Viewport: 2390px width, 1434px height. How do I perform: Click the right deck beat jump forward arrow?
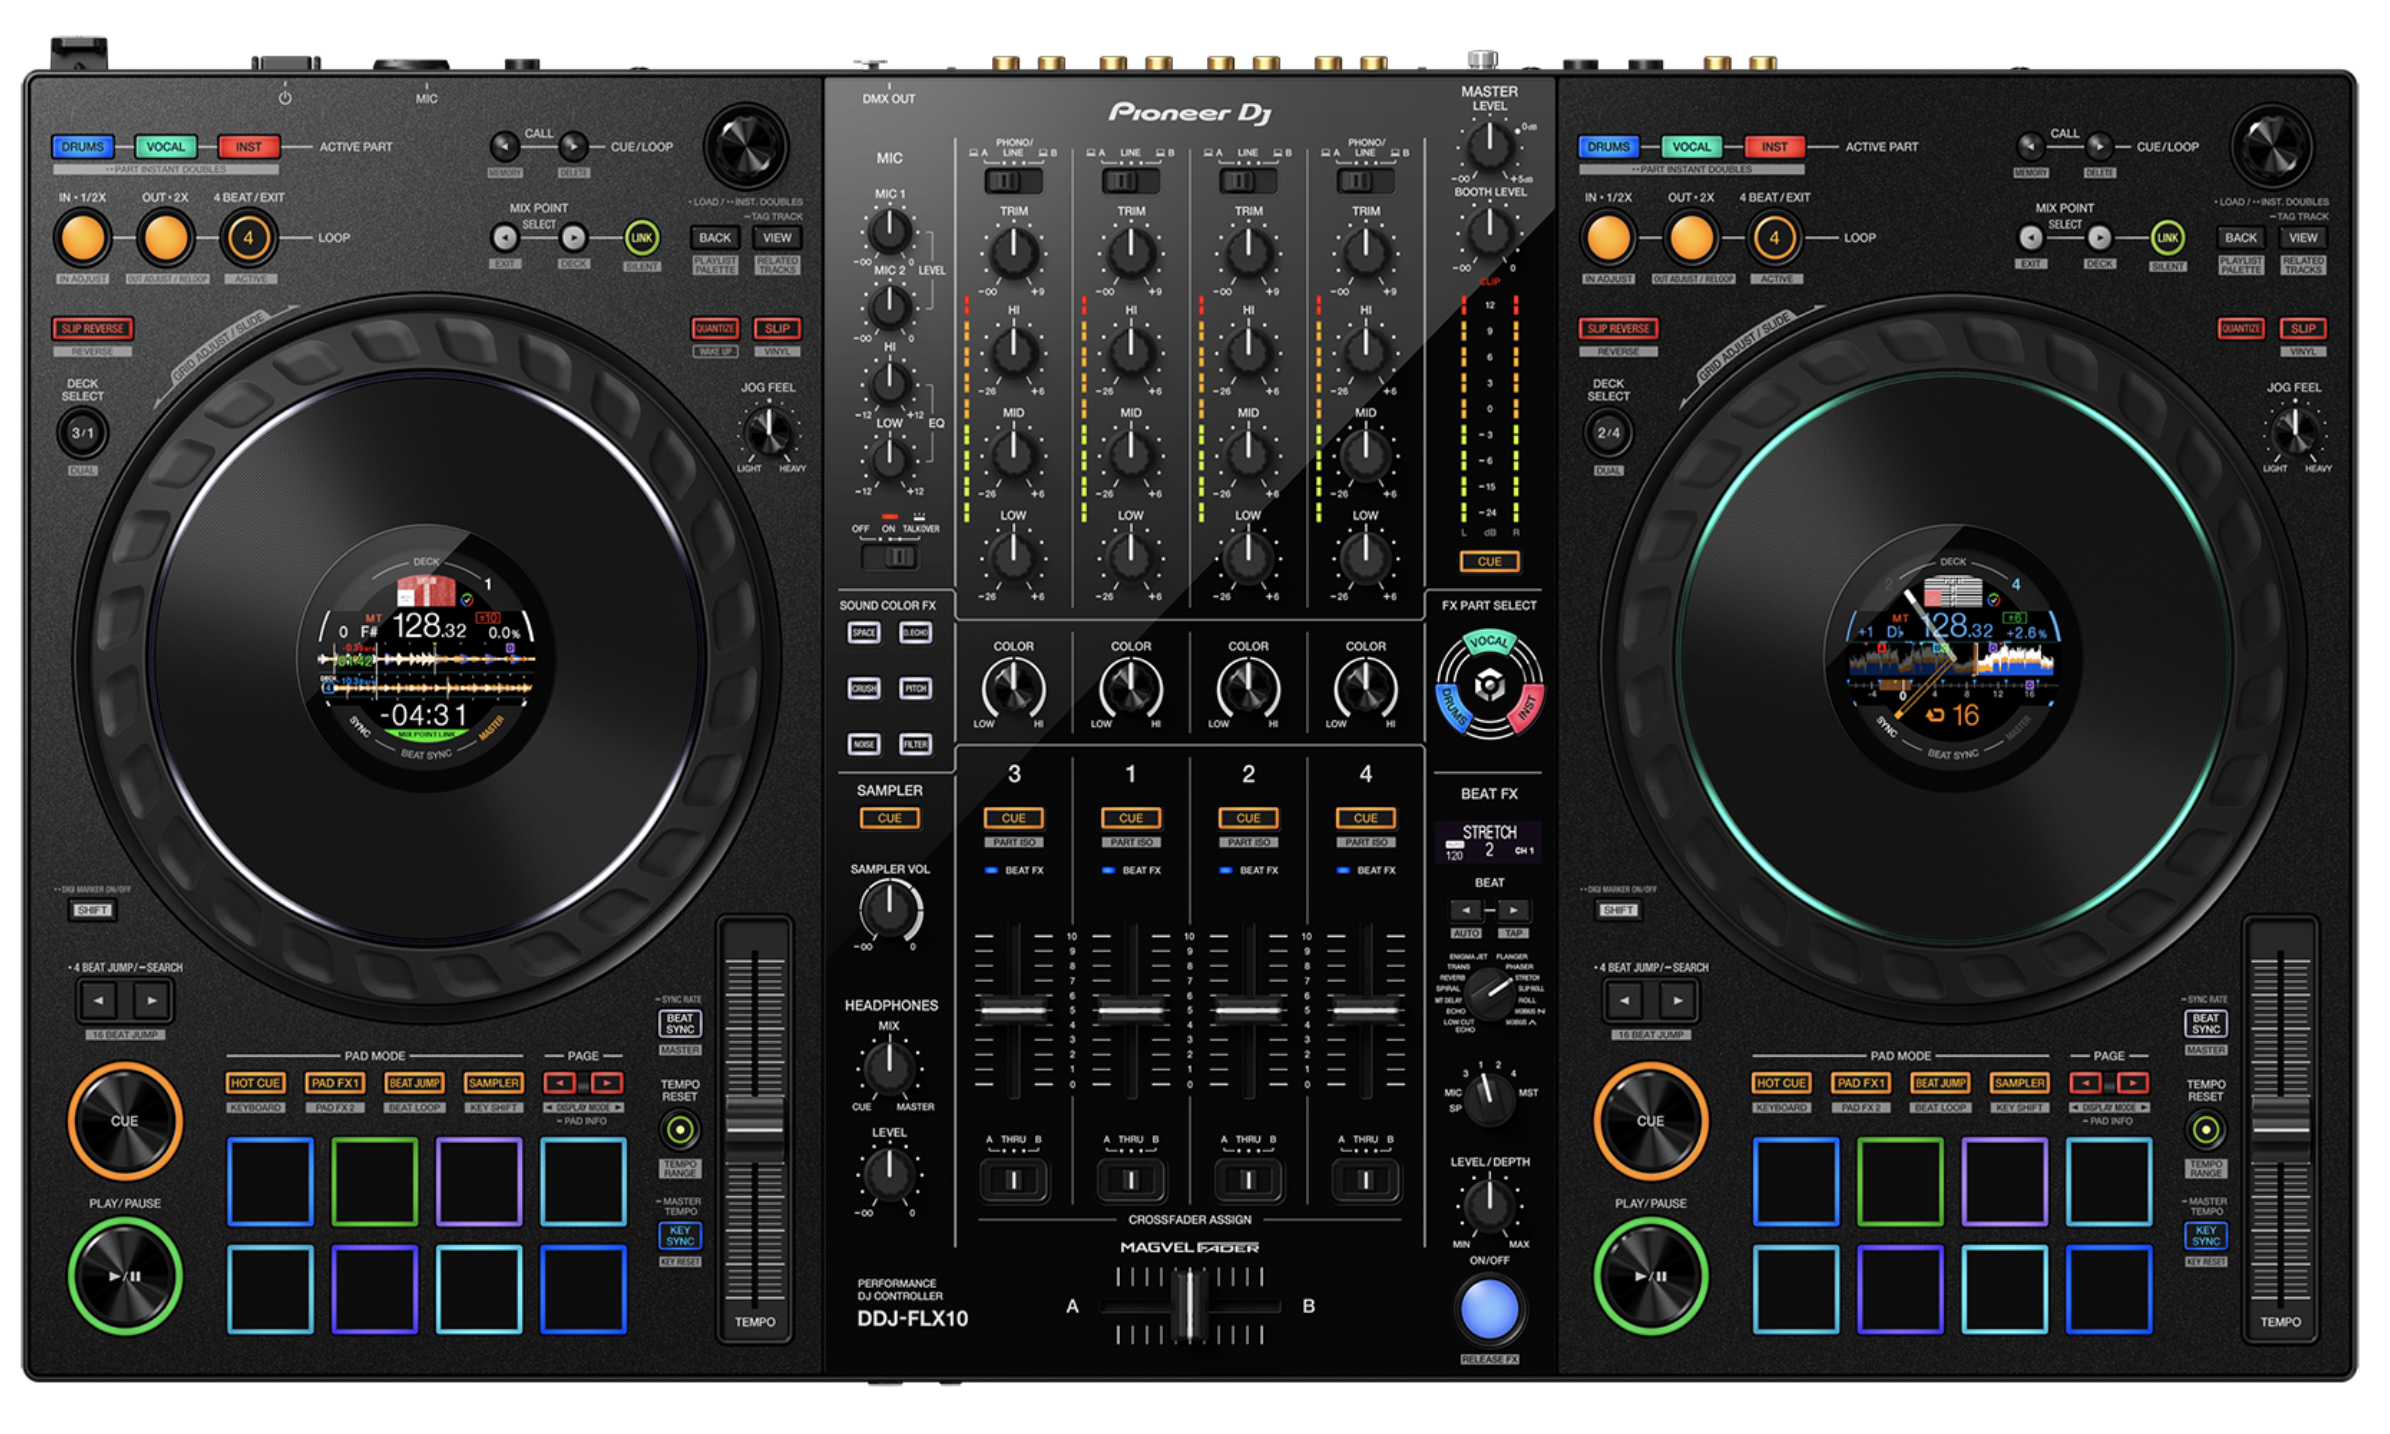1677,1000
